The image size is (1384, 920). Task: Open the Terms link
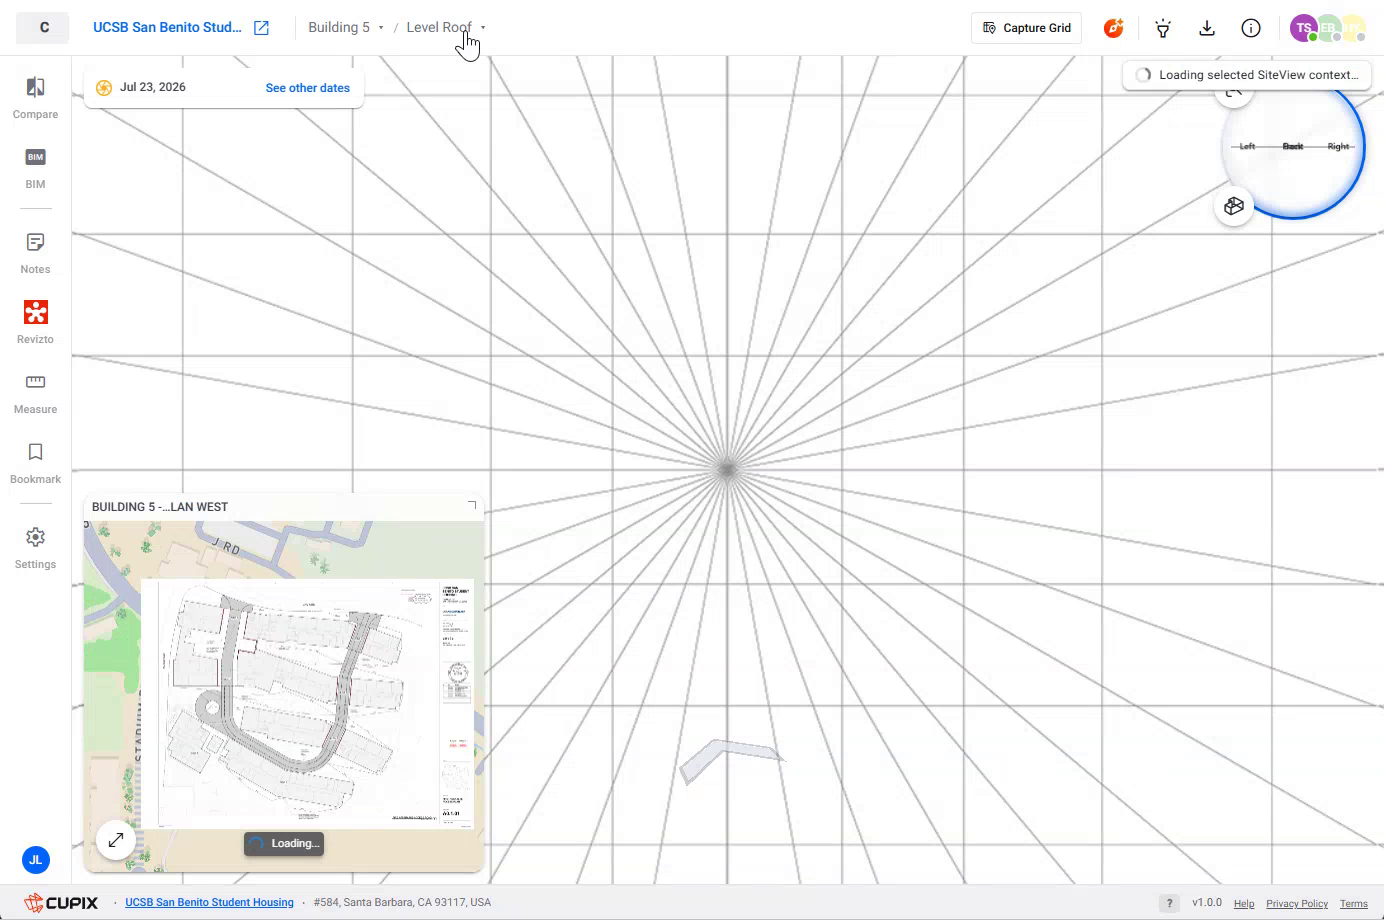click(x=1354, y=903)
